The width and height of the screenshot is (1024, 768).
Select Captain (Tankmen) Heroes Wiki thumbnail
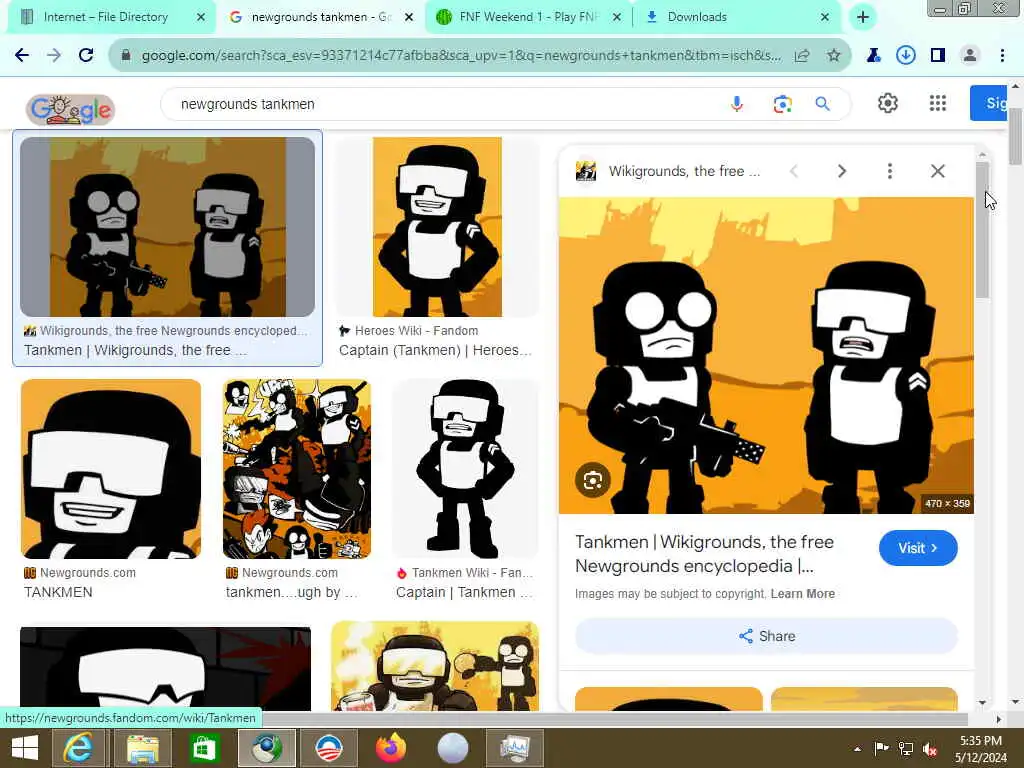pos(437,227)
